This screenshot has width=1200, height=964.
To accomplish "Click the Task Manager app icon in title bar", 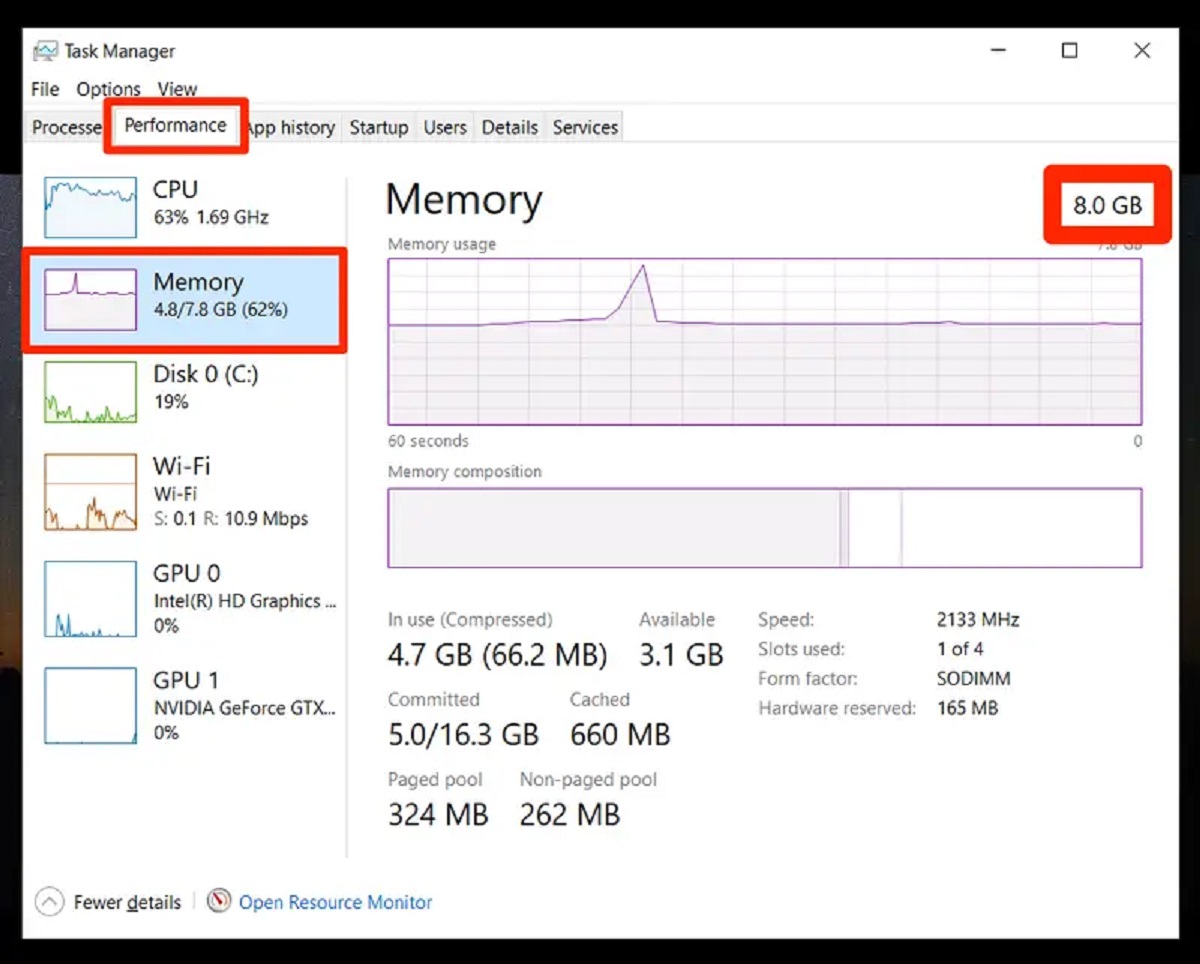I will [x=46, y=51].
